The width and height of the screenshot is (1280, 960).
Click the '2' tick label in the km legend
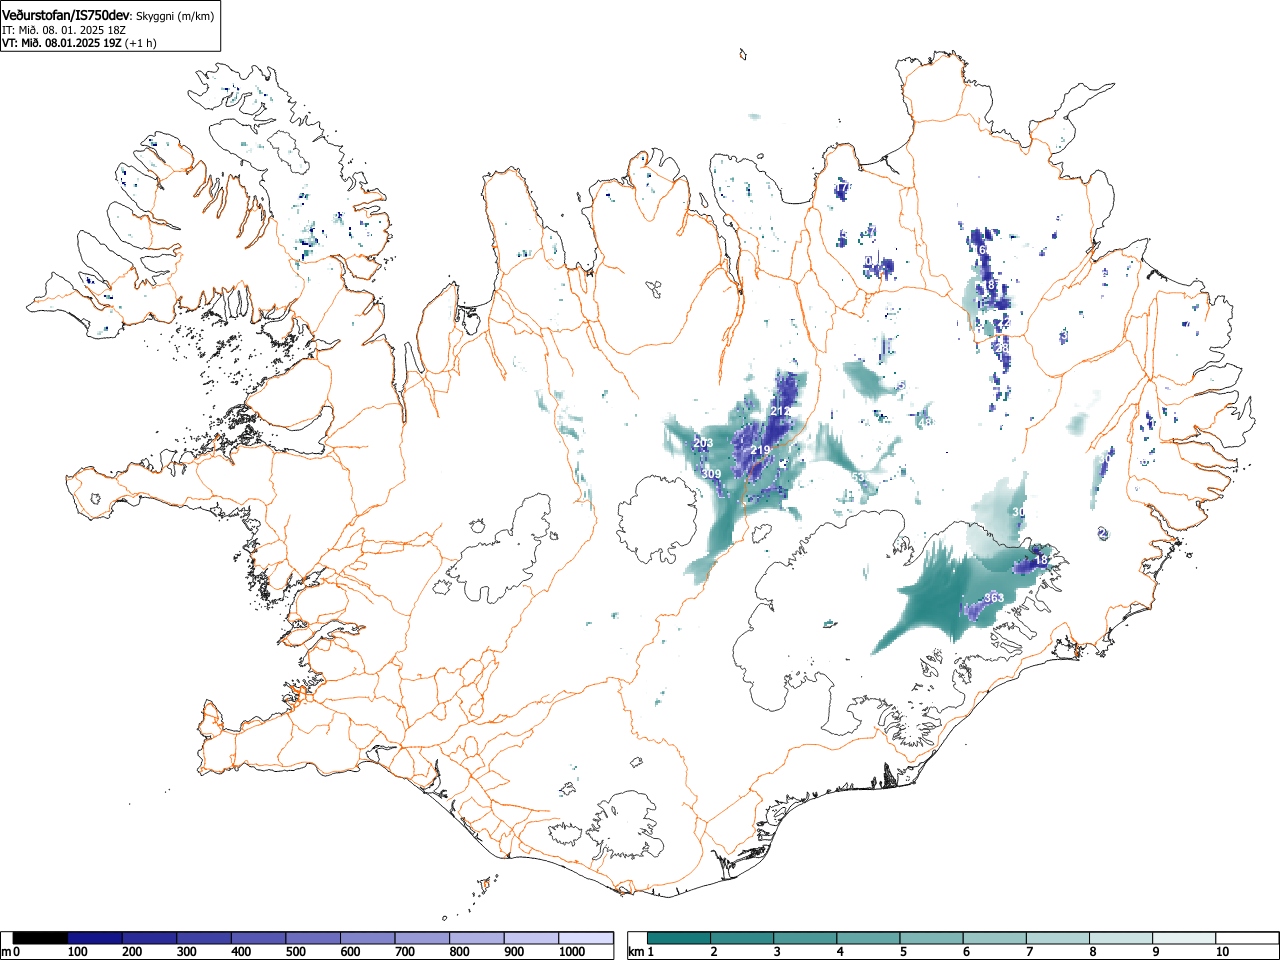(713, 952)
